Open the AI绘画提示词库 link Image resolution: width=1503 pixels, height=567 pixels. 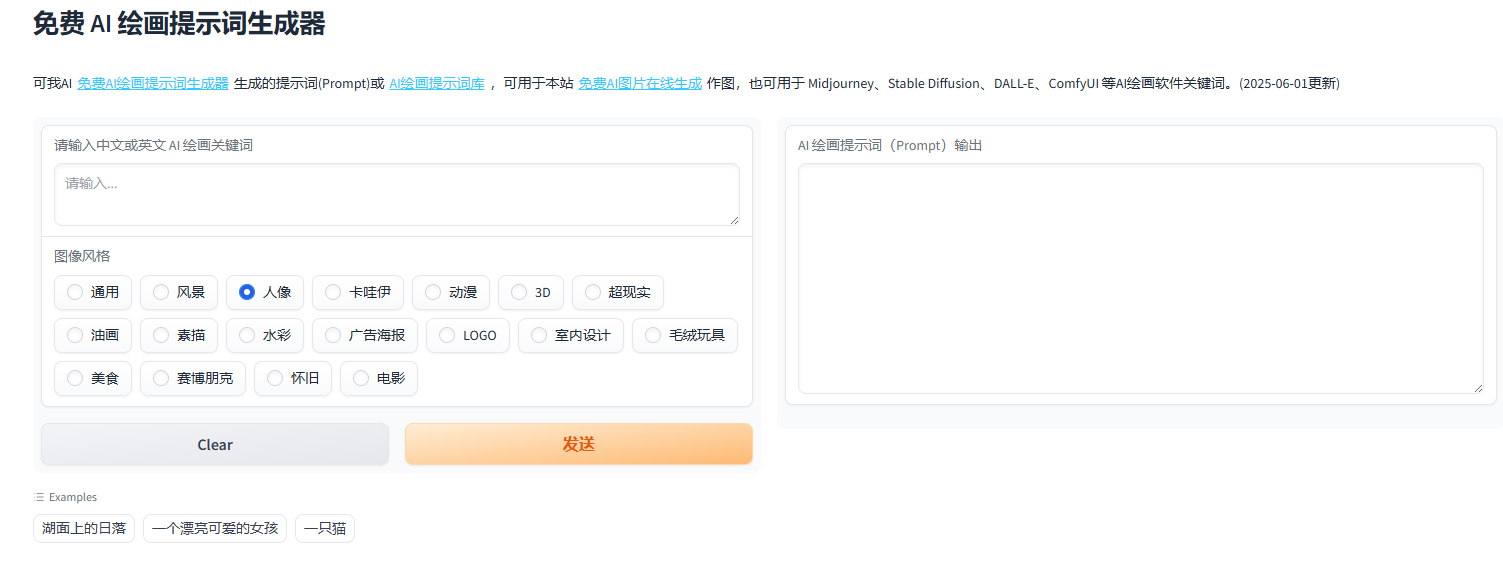[x=437, y=84]
